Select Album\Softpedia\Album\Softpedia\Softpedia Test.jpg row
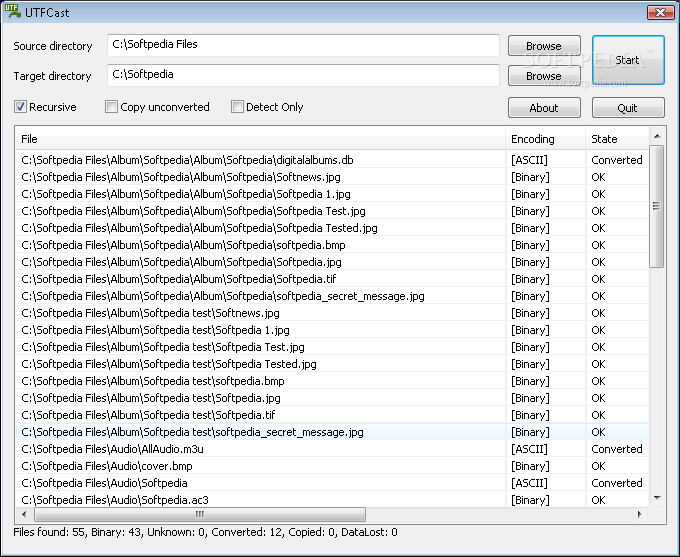The image size is (680, 557). coord(332,211)
